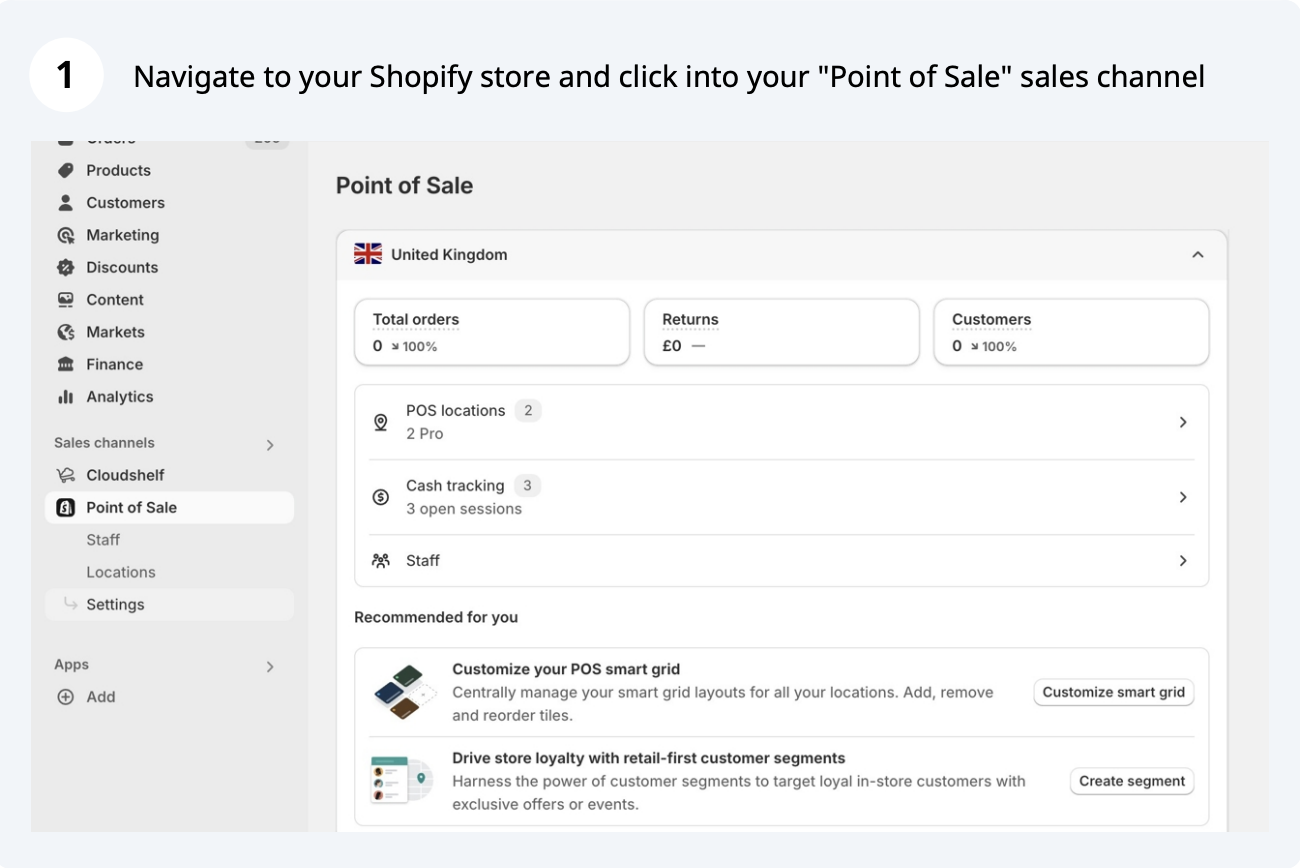Viewport: 1300px width, 868px height.
Task: Click the POS locations count badge 2
Action: [528, 410]
